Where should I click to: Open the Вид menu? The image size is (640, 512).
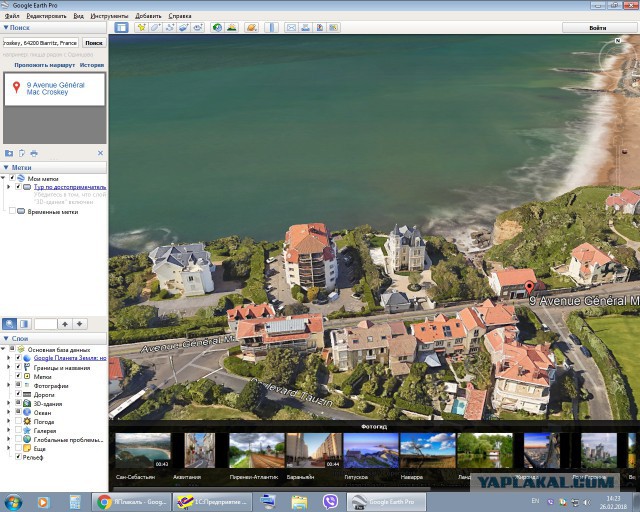[78, 16]
